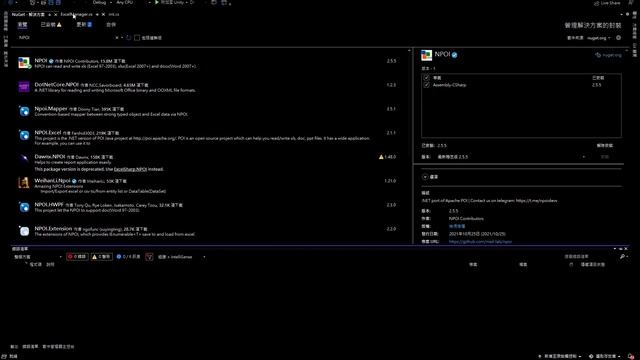
Task: Open the GitHub project URL link
Action: click(480, 242)
